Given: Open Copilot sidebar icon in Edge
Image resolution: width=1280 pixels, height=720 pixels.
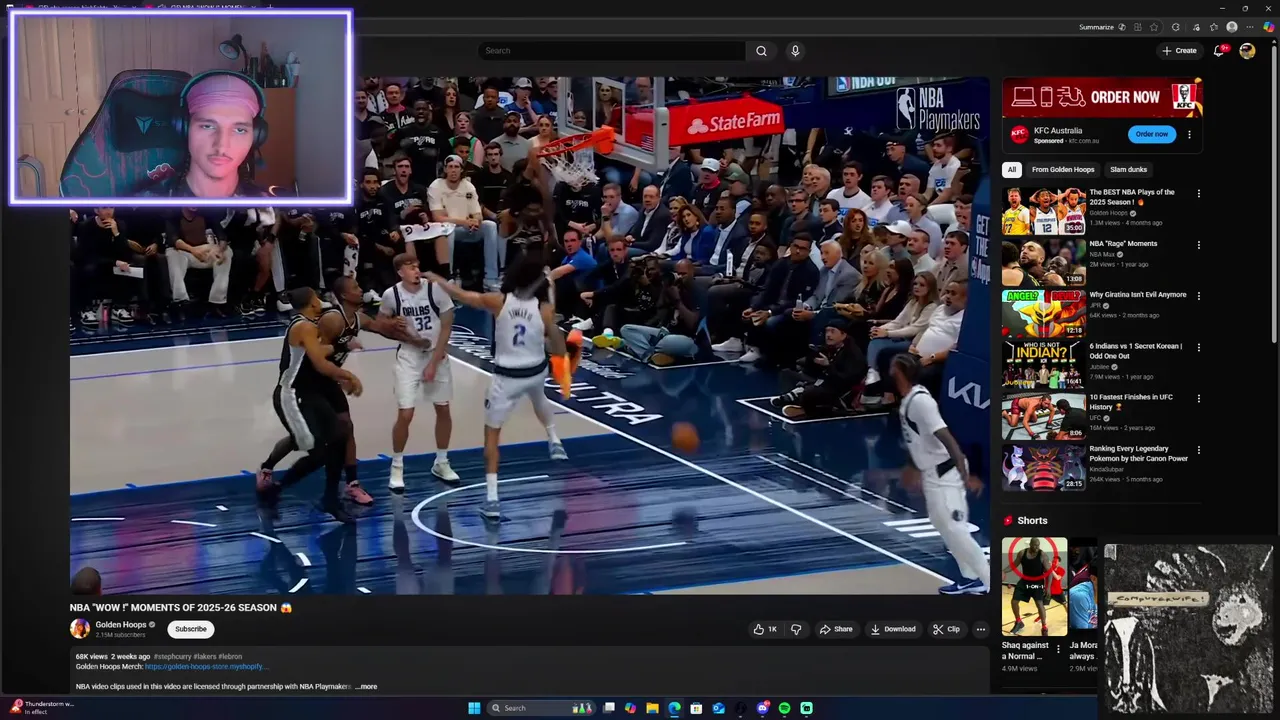Looking at the screenshot, I should tap(1269, 27).
